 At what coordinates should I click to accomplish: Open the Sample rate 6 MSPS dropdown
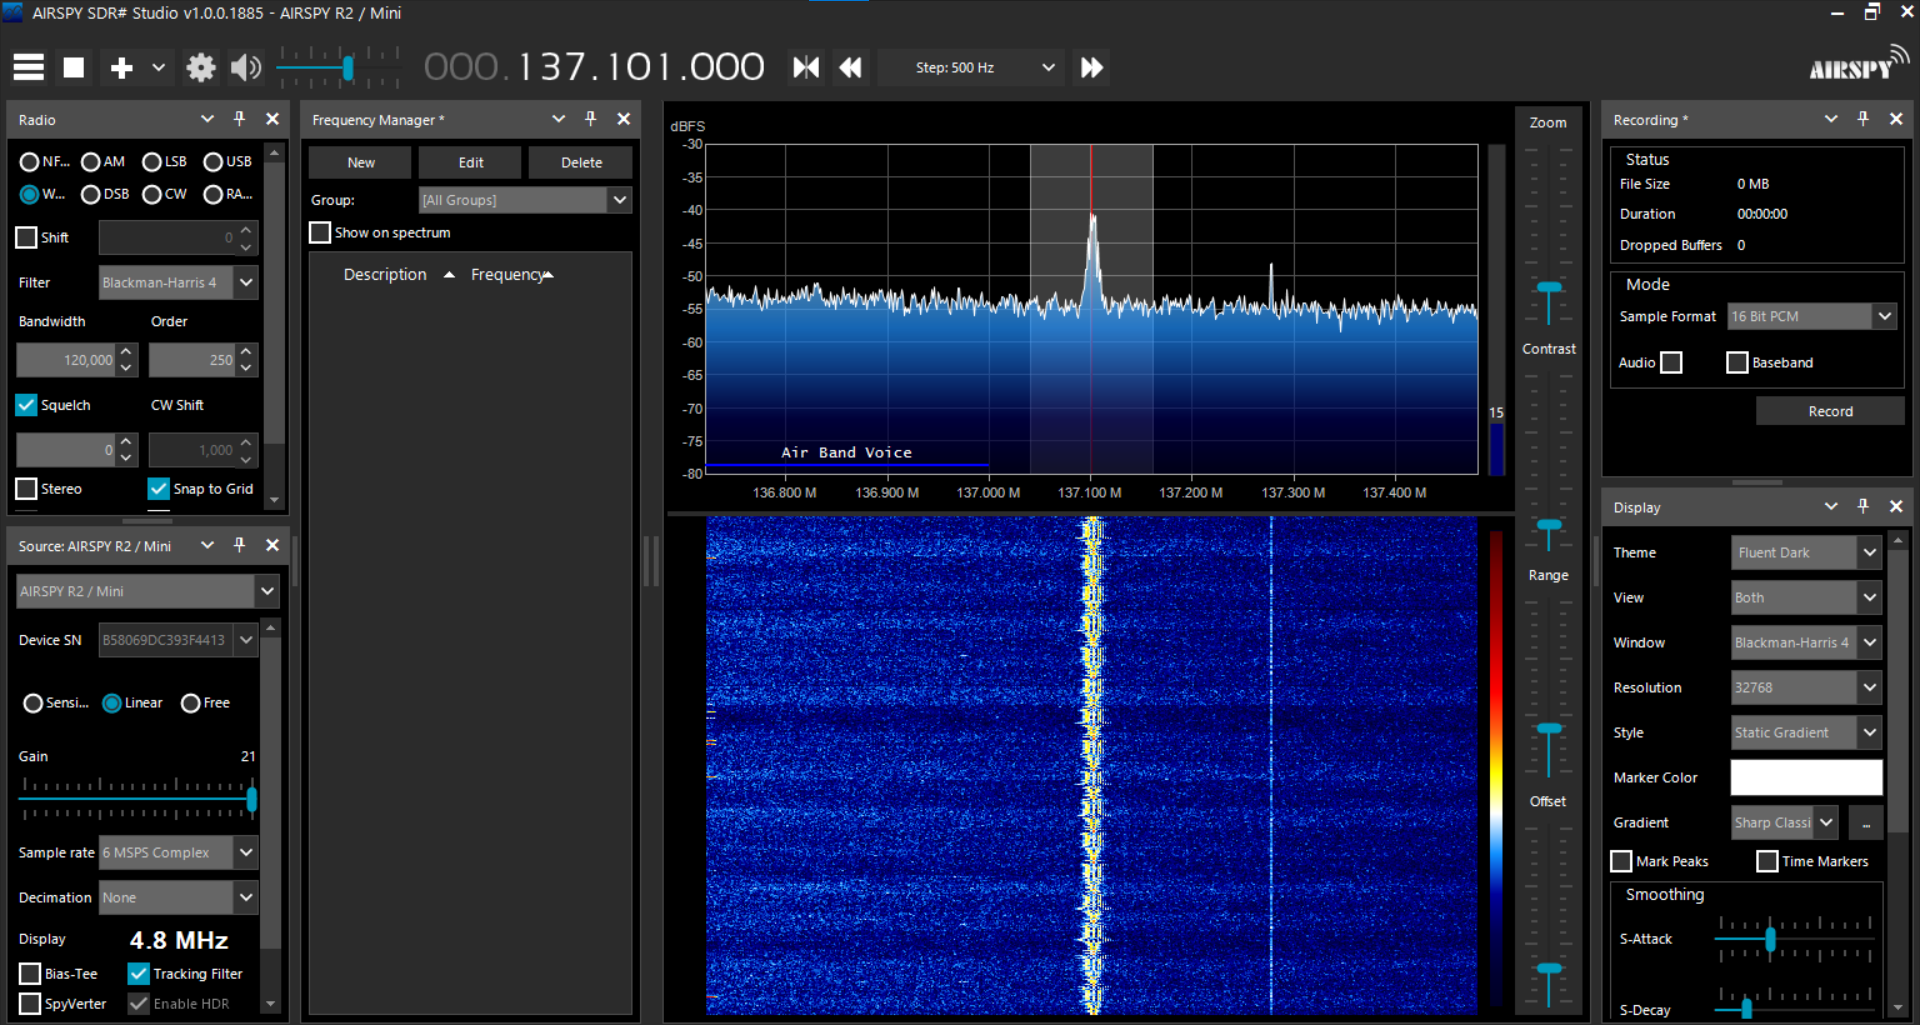(178, 852)
